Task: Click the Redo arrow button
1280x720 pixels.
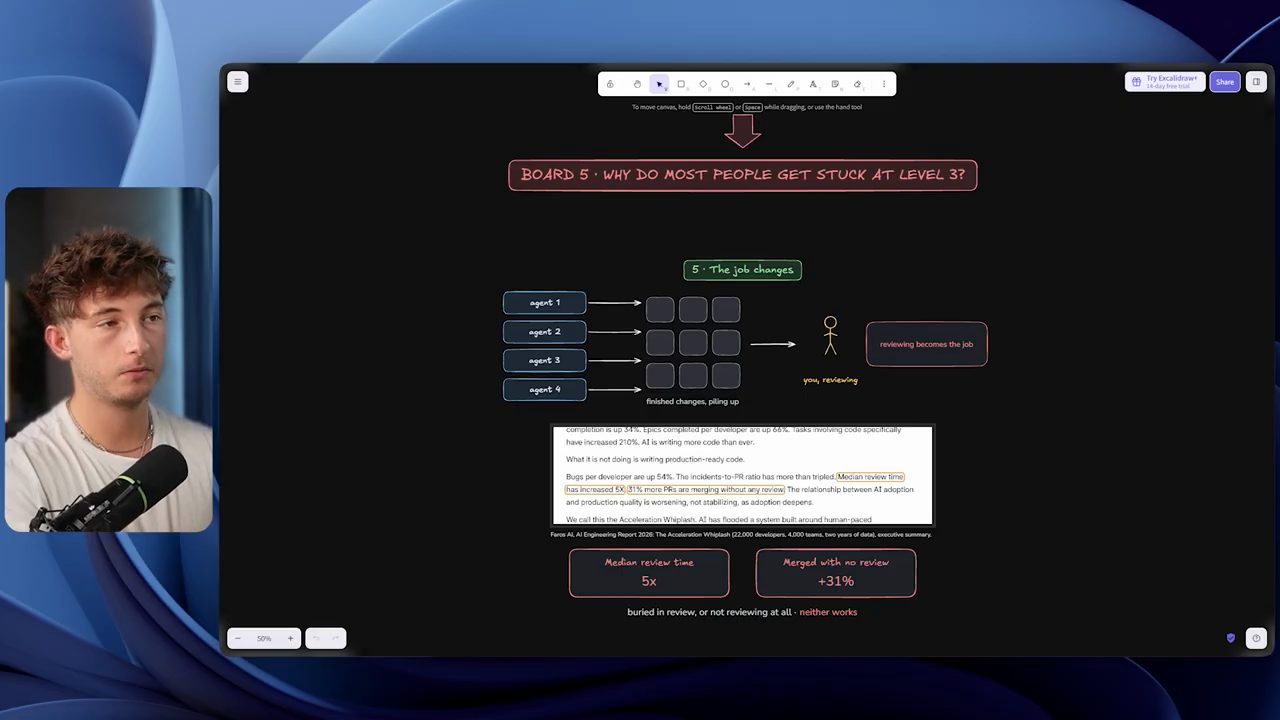Action: 336,638
